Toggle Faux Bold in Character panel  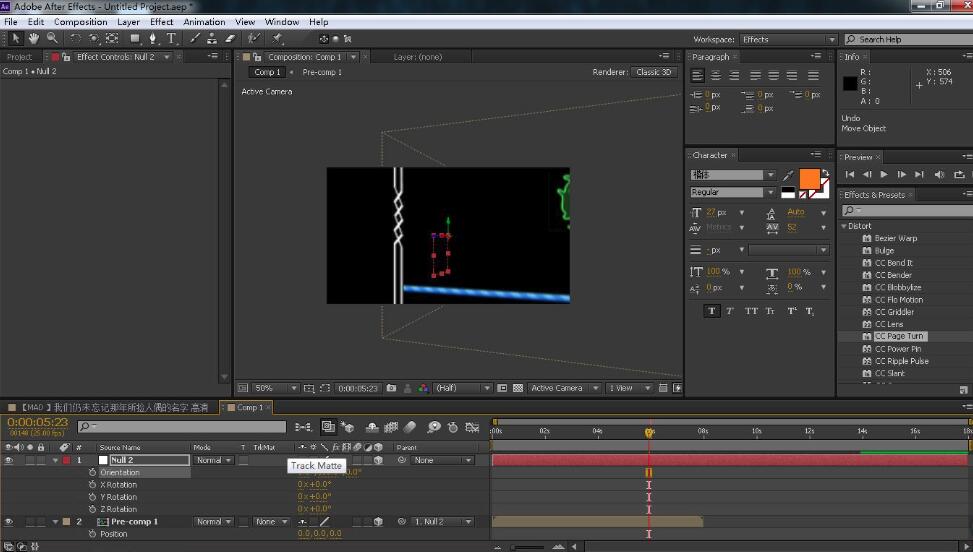pyautogui.click(x=712, y=311)
